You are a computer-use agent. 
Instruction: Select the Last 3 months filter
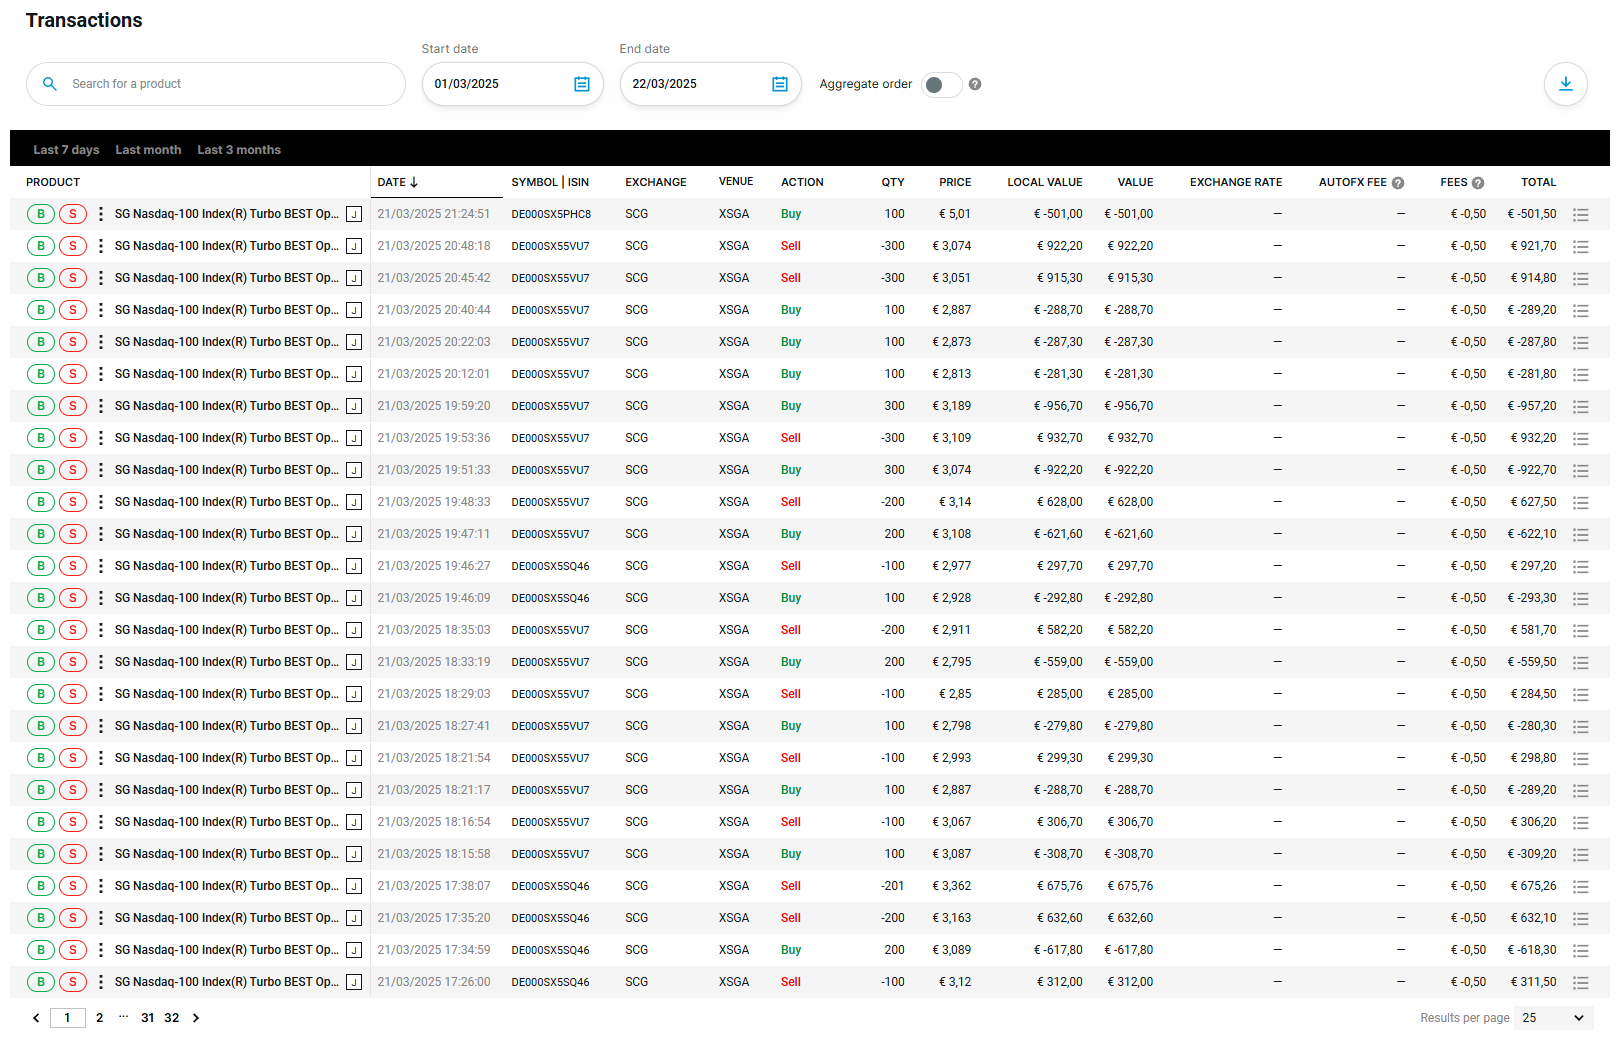(239, 150)
